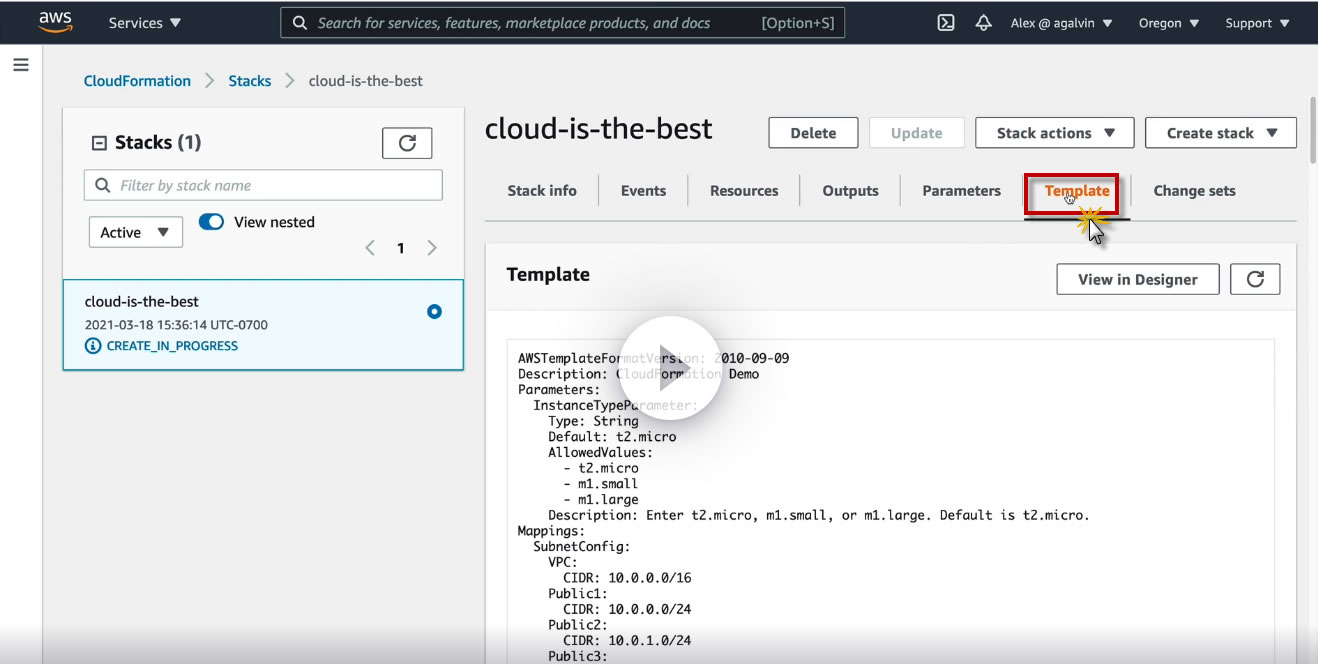Click the Delete stack button
Image resolution: width=1318 pixels, height=664 pixels.
[x=813, y=133]
